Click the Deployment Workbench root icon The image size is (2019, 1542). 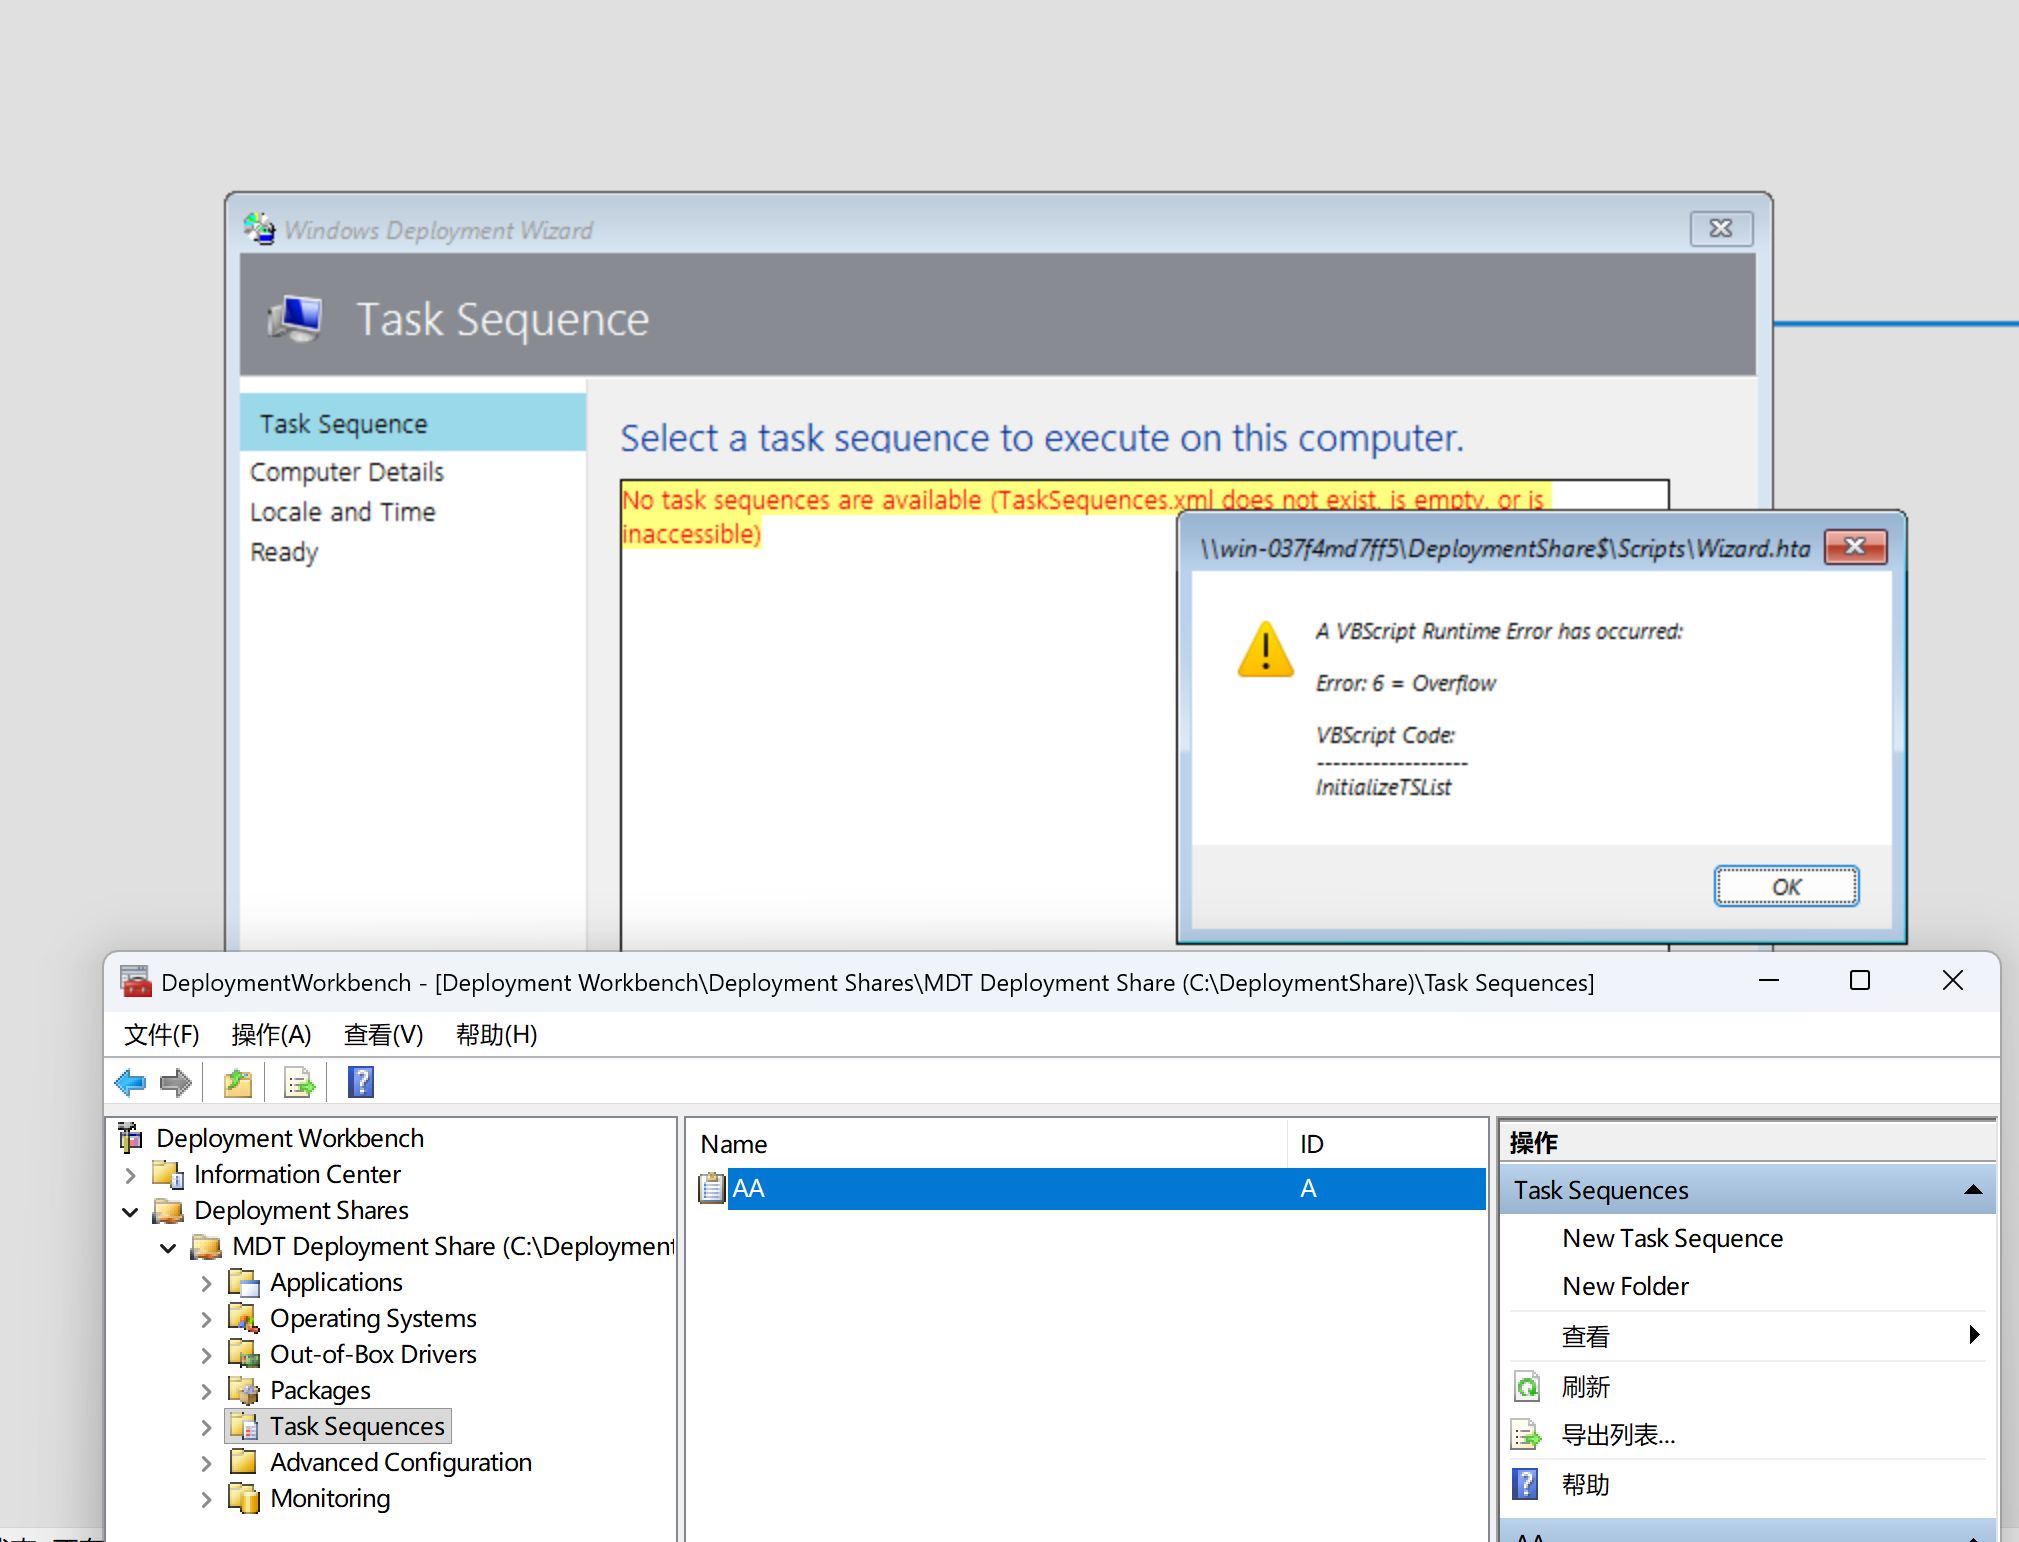130,1138
